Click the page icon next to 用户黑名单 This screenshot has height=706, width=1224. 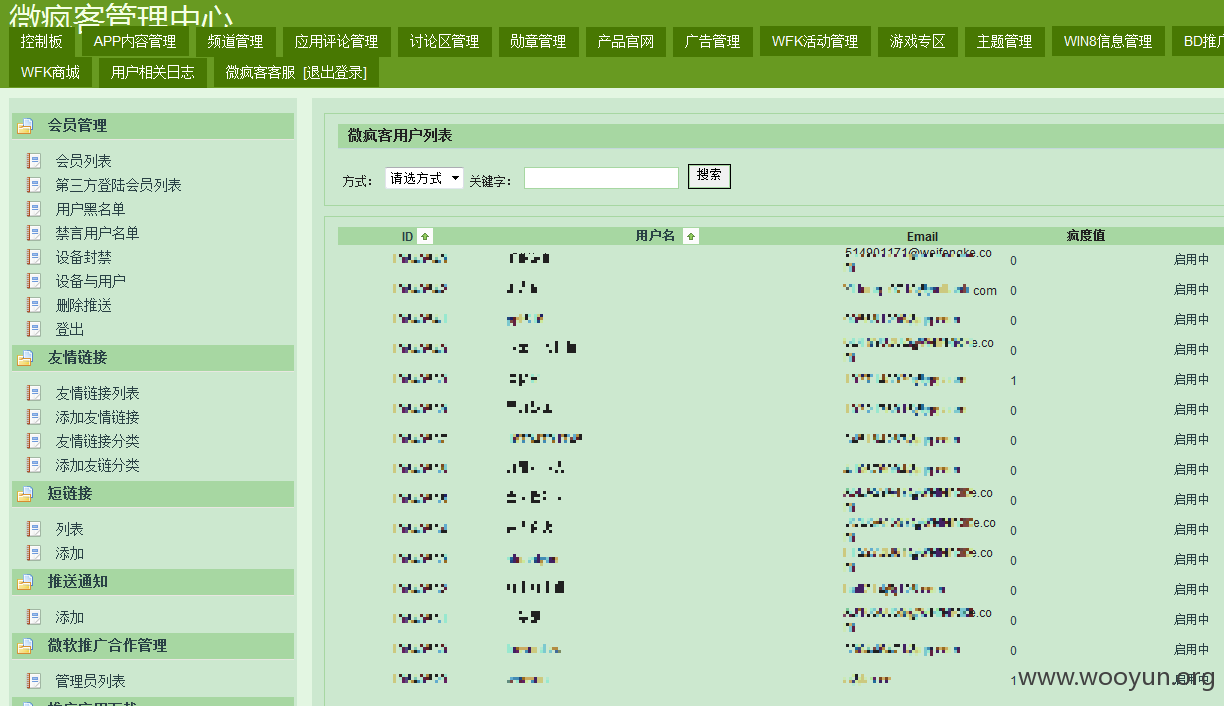(34, 209)
